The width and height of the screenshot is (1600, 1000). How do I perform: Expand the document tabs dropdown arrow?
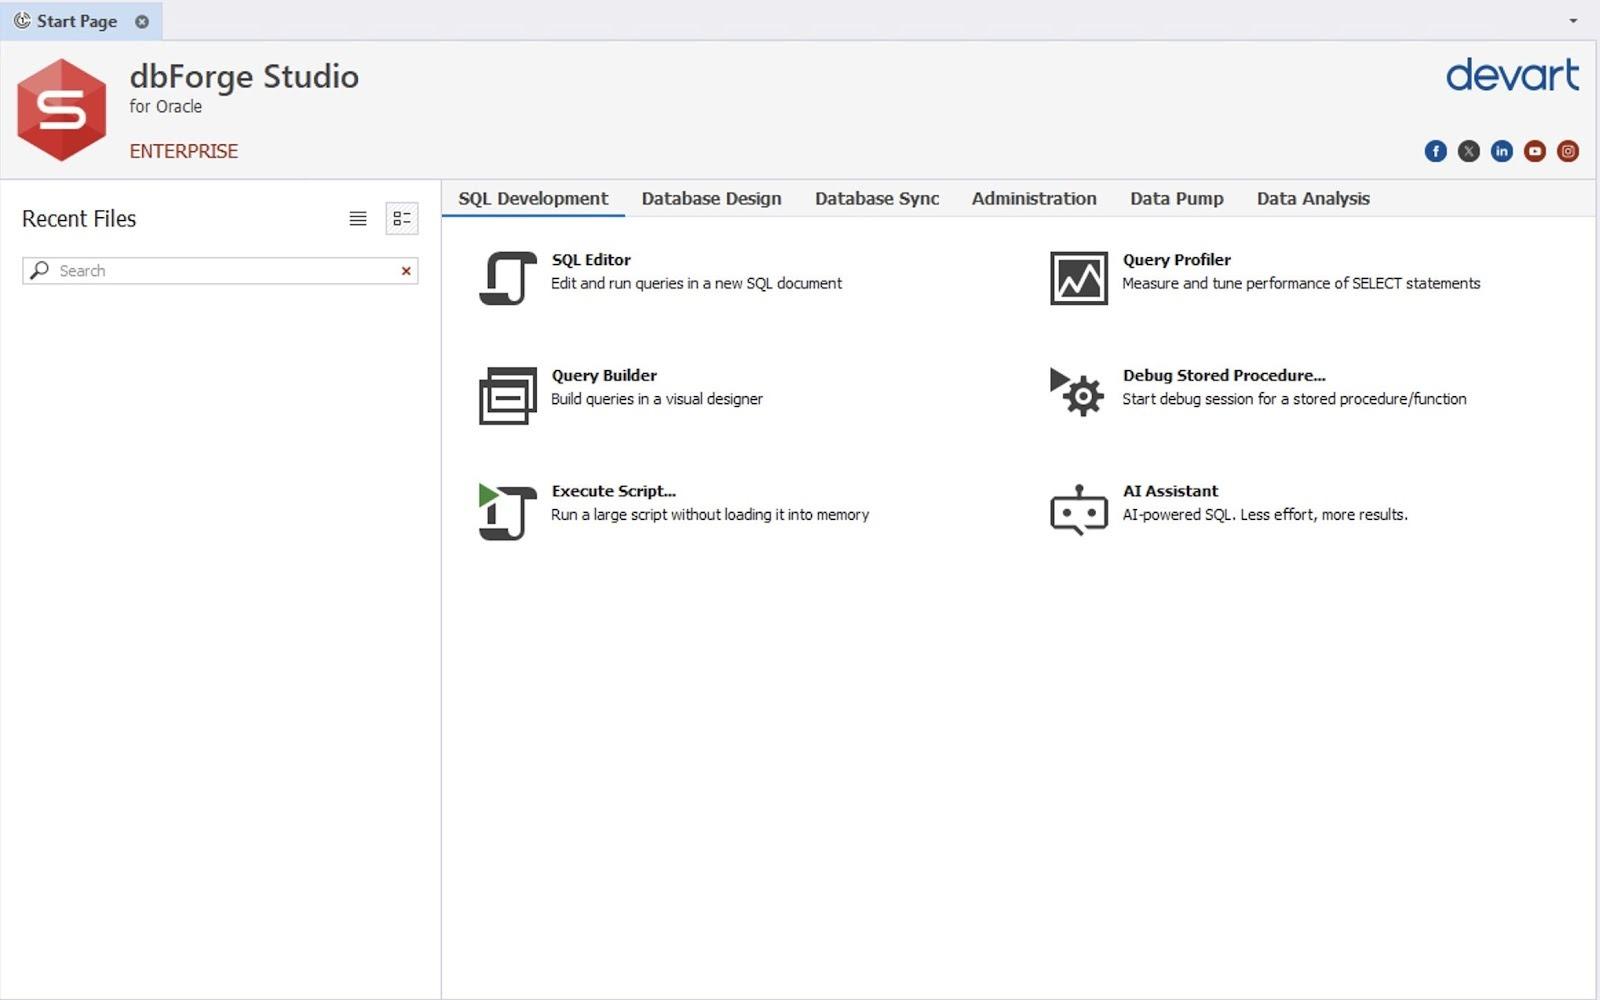click(1573, 21)
